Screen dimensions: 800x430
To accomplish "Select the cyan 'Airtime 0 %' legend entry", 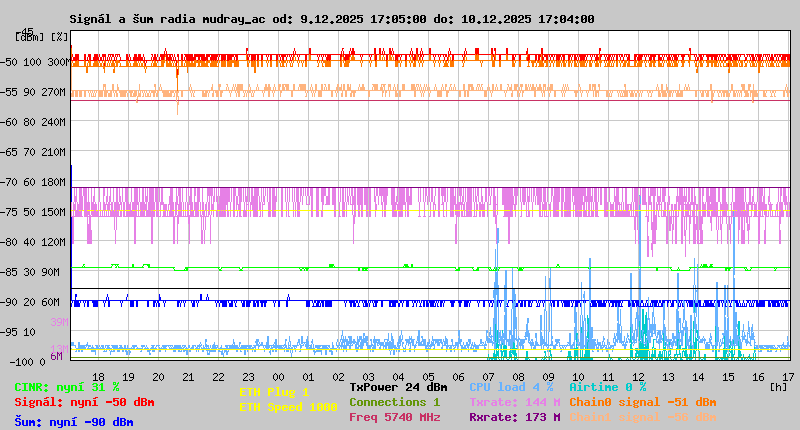I will pyautogui.click(x=607, y=387).
